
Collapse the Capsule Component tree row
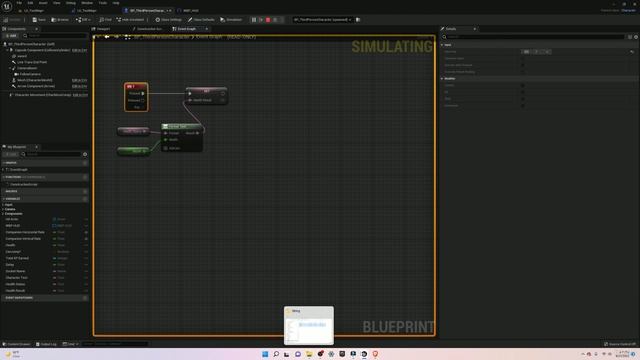7,50
